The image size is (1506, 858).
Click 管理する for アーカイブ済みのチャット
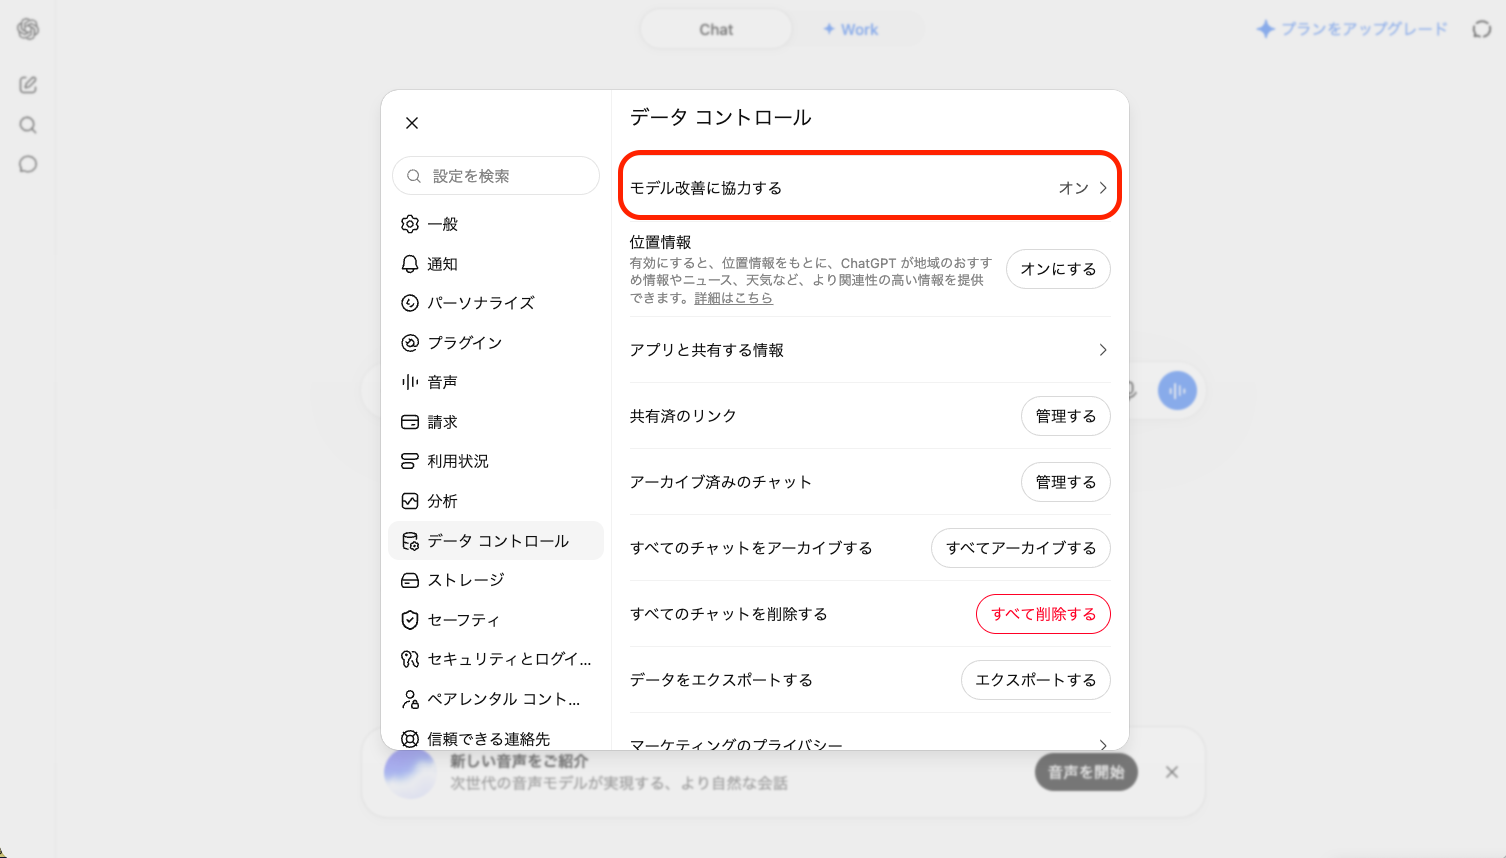click(x=1066, y=482)
